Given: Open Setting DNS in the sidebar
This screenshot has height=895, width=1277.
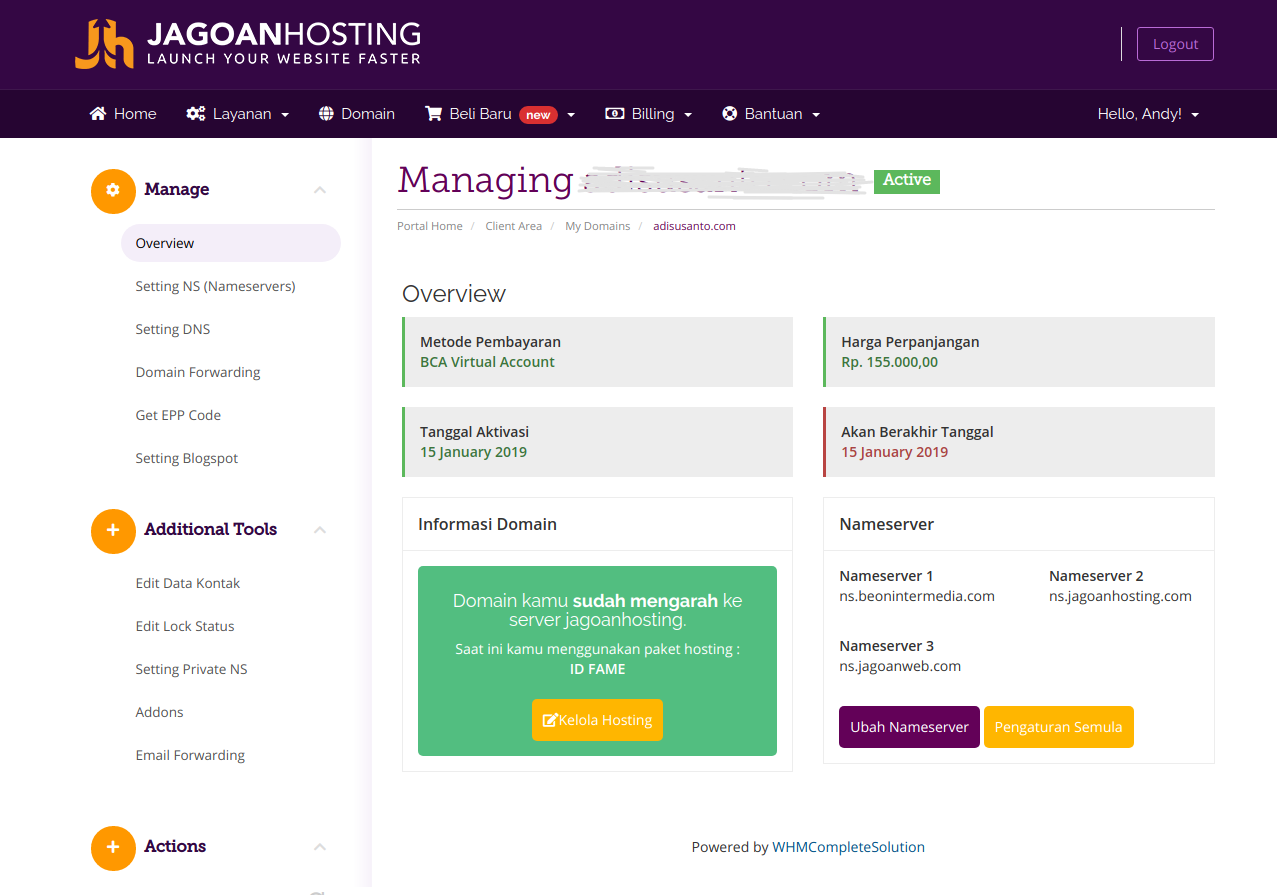Looking at the screenshot, I should [x=173, y=329].
